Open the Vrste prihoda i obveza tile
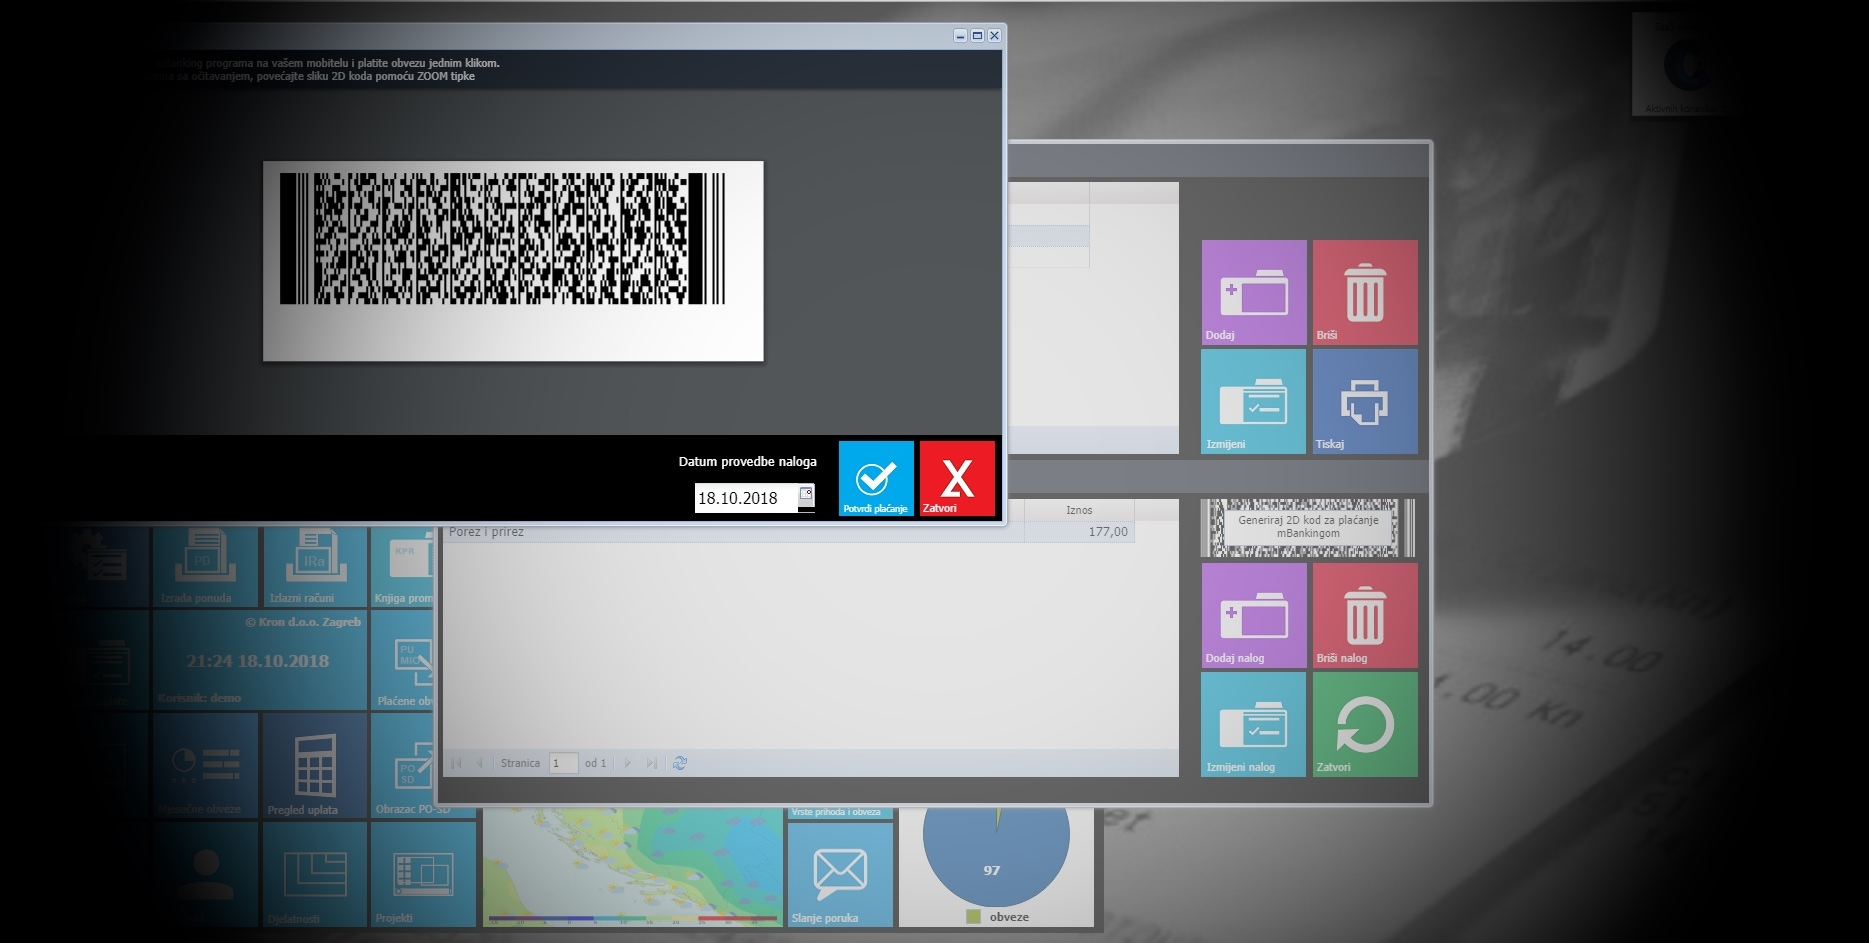Screen dimensions: 1869x943 click(x=840, y=813)
